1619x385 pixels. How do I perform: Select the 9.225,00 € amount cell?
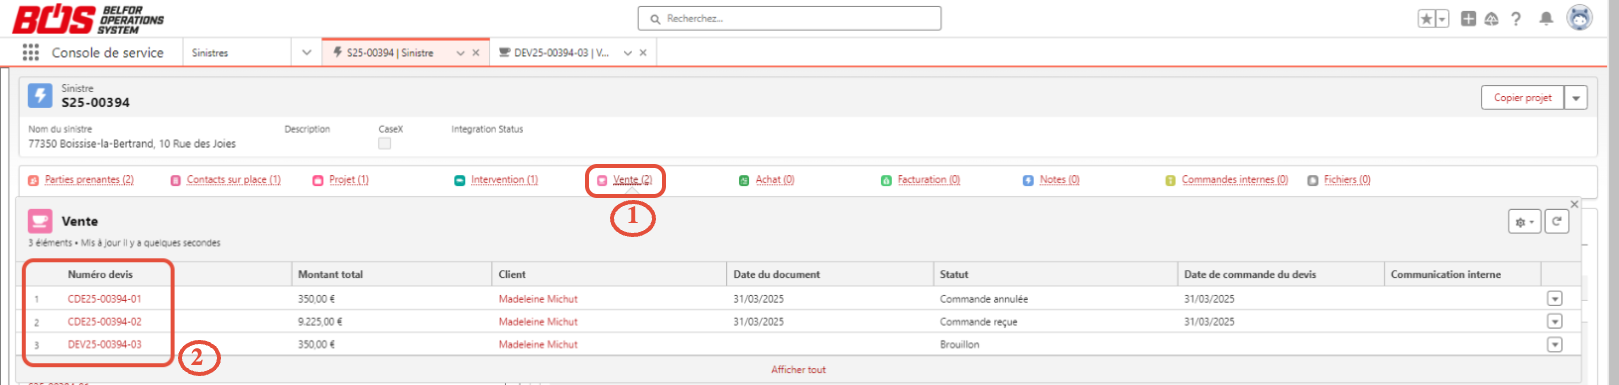click(320, 322)
